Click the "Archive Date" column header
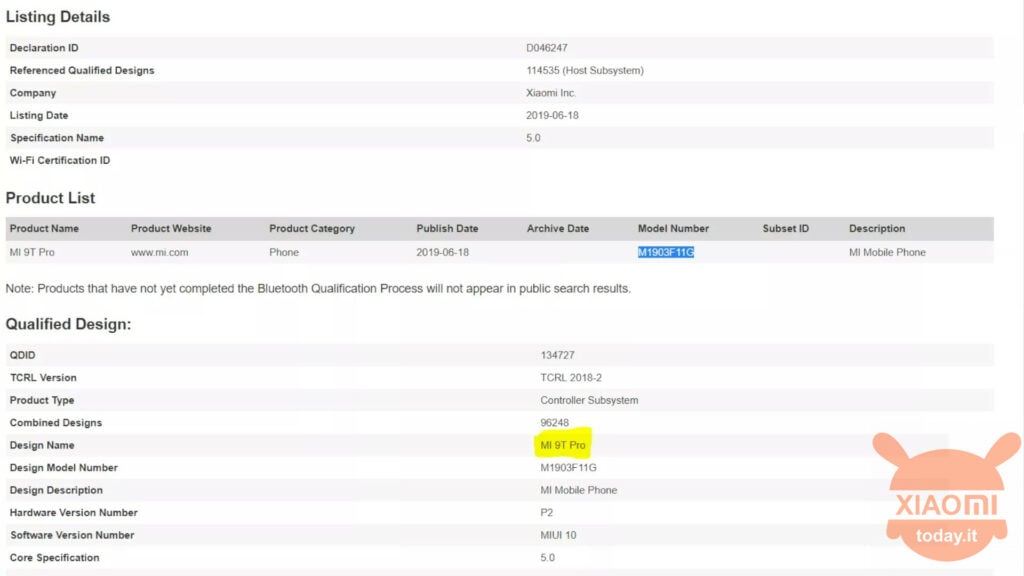 (x=558, y=229)
